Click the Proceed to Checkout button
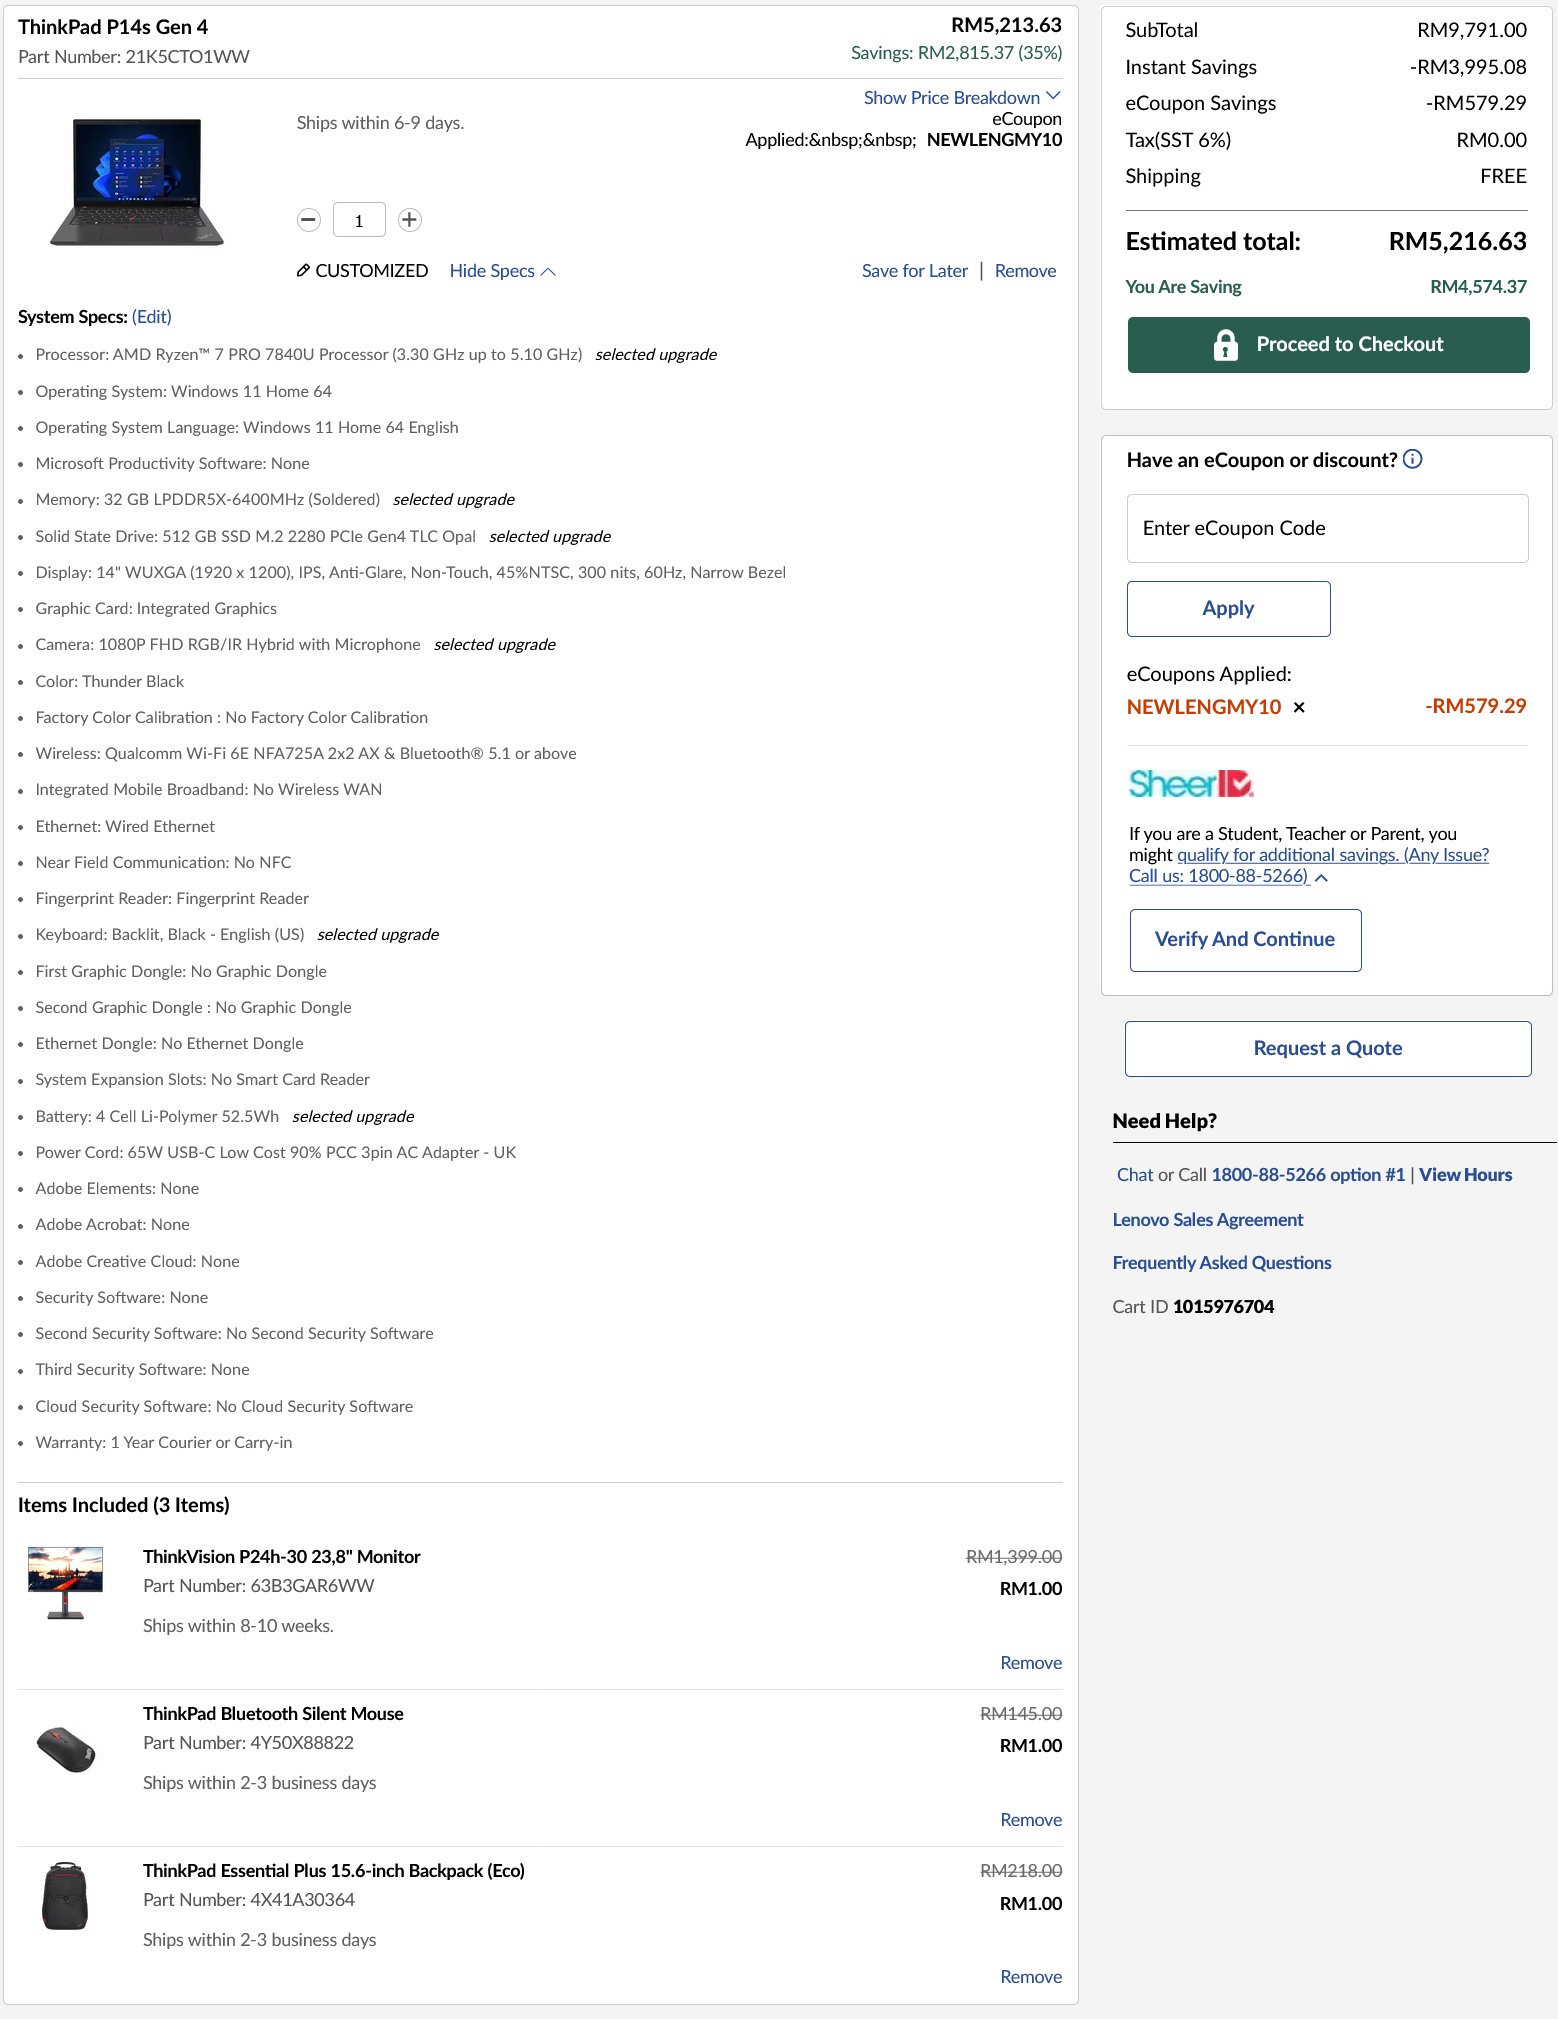Viewport: 1558px width, 2019px height. (x=1328, y=345)
